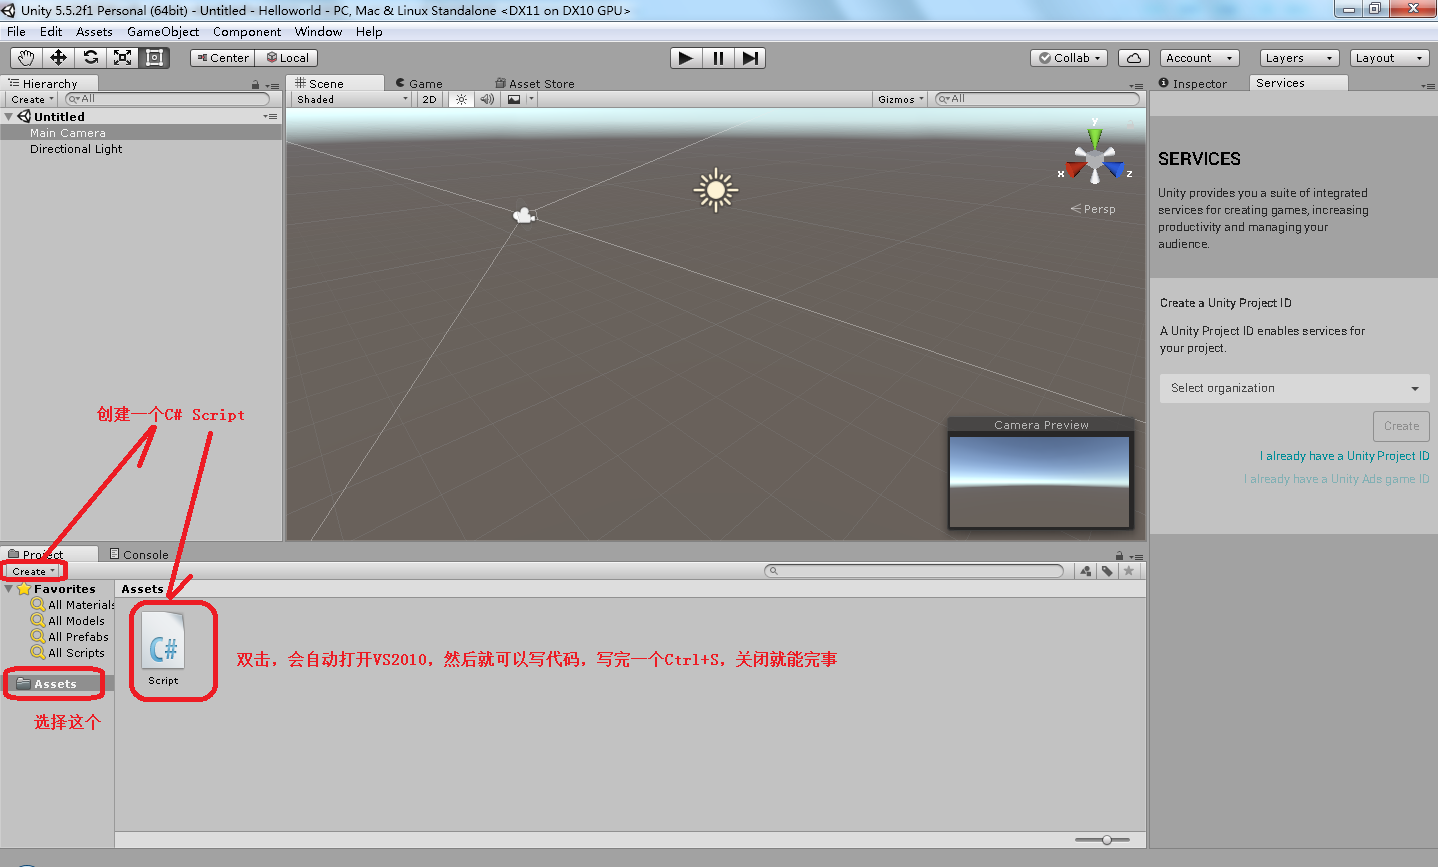The height and width of the screenshot is (867, 1438).
Task: Toggle scene lighting sun icon
Action: click(461, 99)
